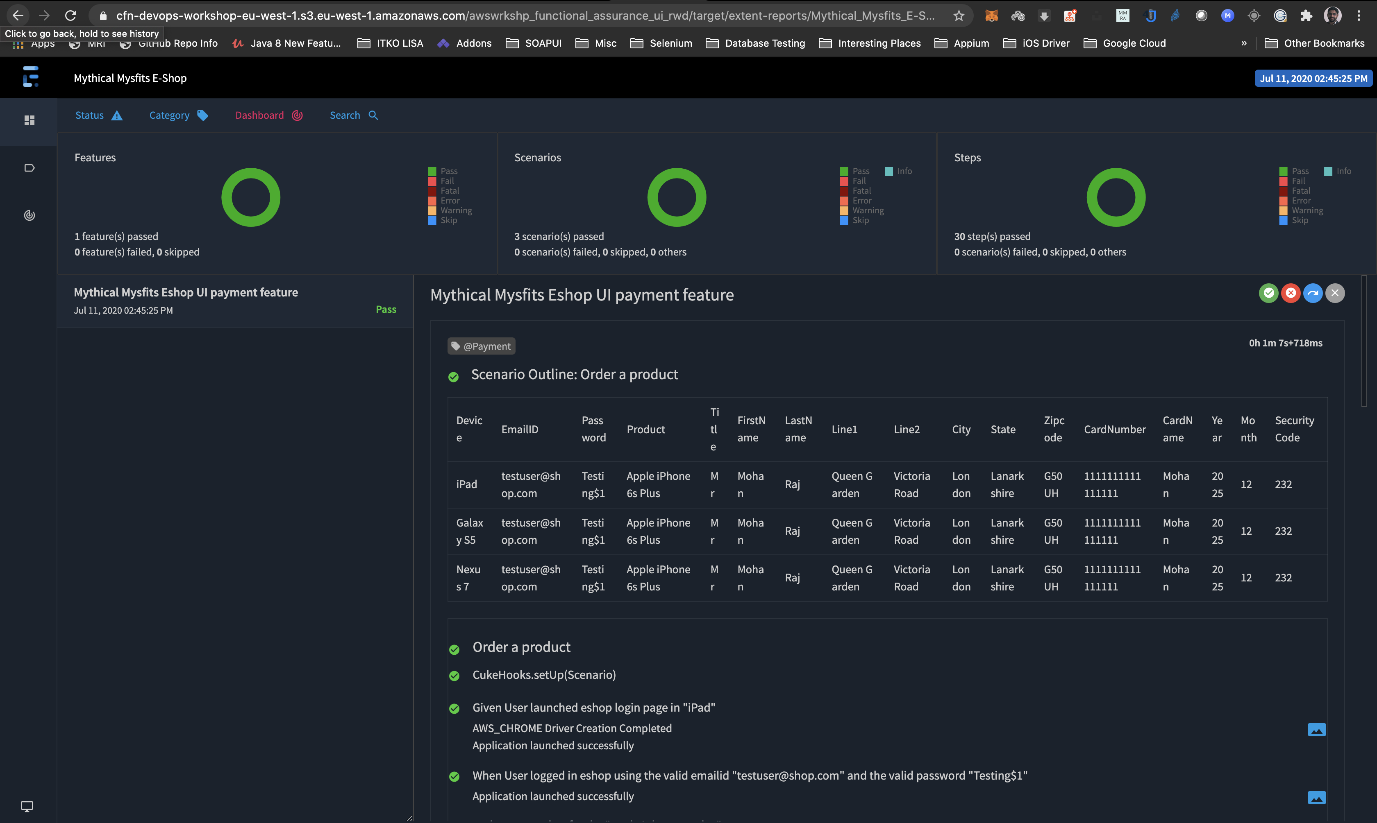Click the blue M extension icon
This screenshot has height=823, width=1377.
click(1227, 16)
